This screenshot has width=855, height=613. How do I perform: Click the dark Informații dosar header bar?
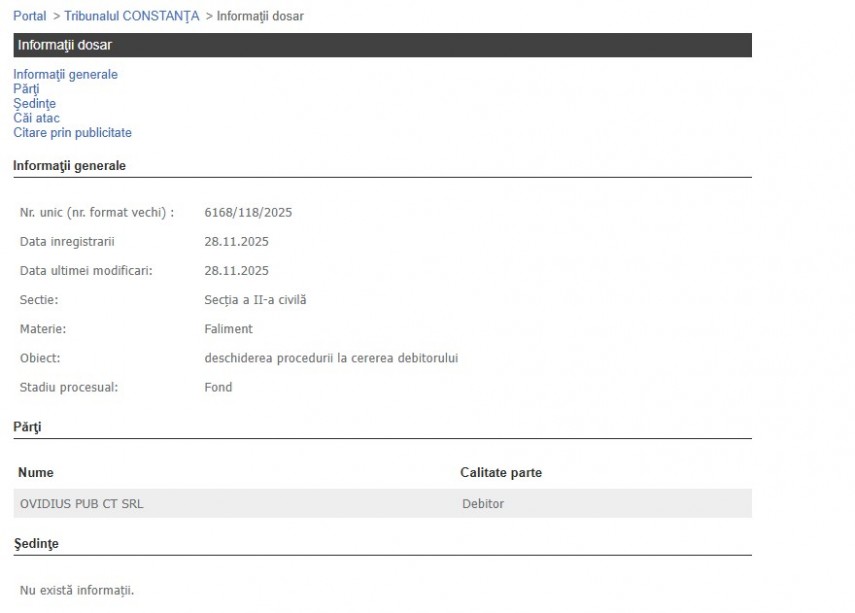[x=382, y=45]
